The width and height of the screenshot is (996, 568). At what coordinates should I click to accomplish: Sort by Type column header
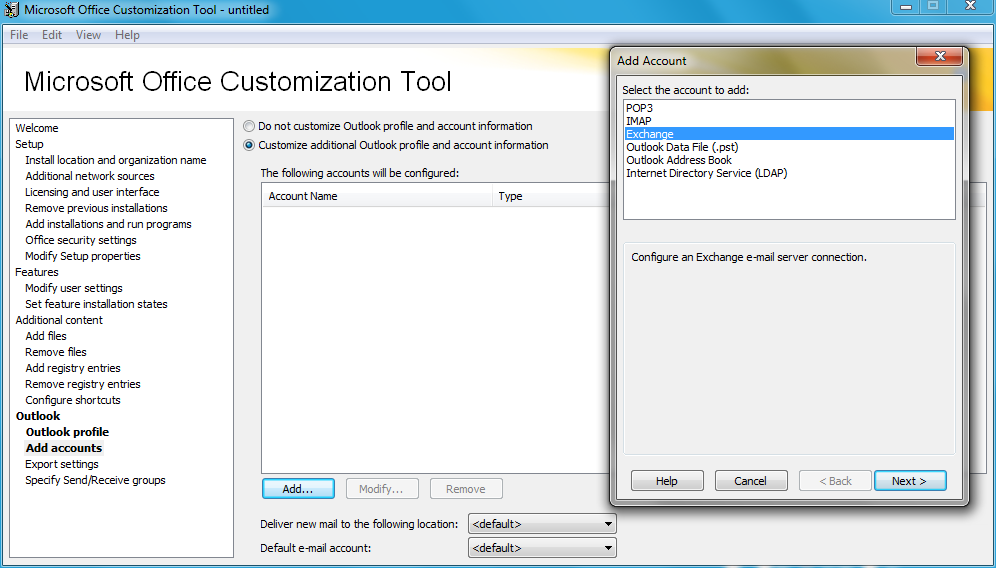[x=551, y=196]
